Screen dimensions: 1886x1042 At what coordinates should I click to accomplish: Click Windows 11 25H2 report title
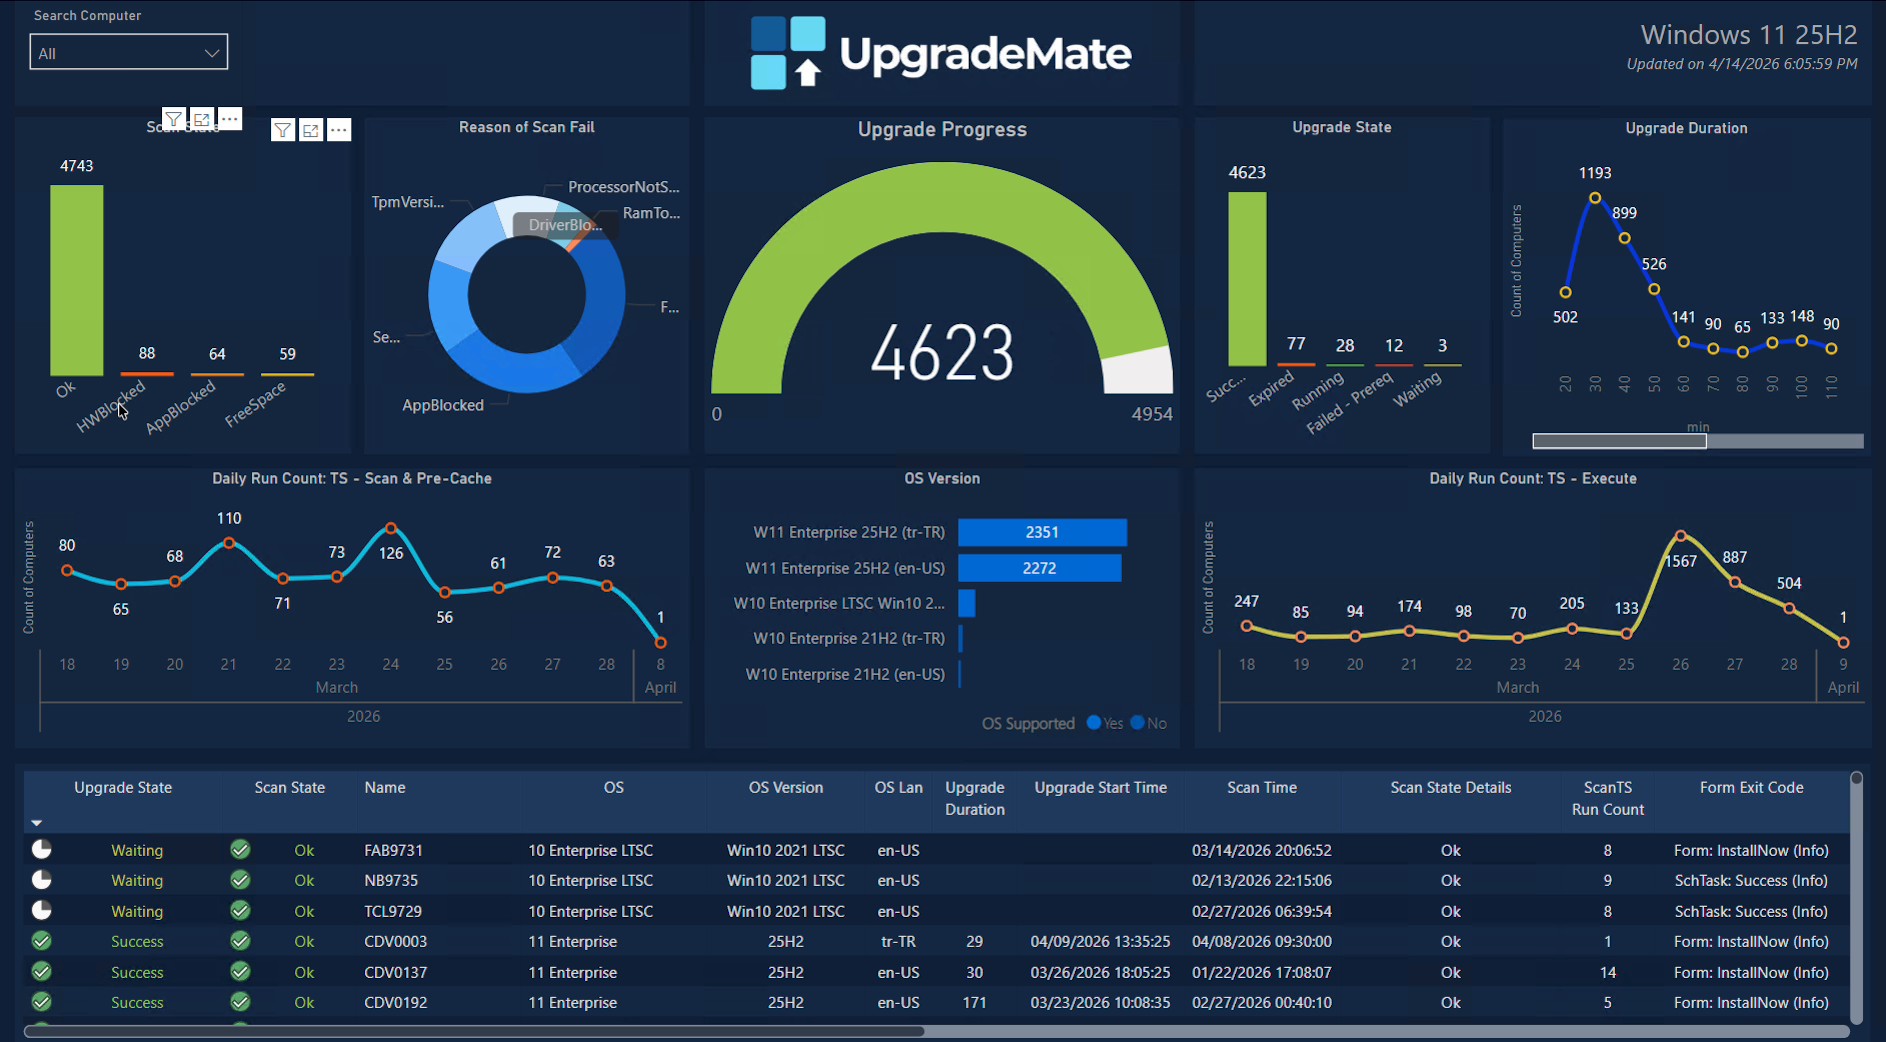click(x=1749, y=35)
